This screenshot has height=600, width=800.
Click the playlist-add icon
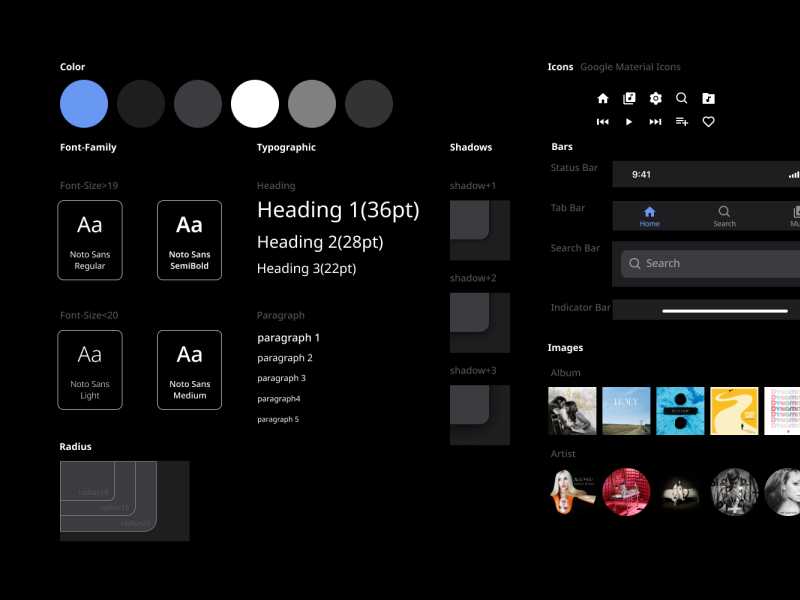tap(681, 121)
